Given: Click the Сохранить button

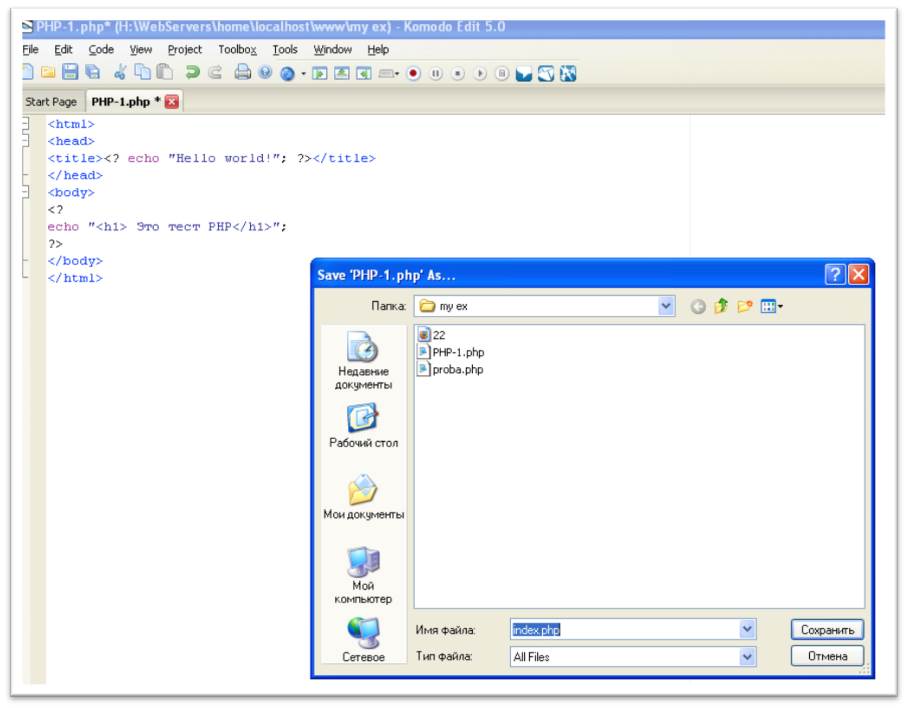Looking at the screenshot, I should point(827,630).
